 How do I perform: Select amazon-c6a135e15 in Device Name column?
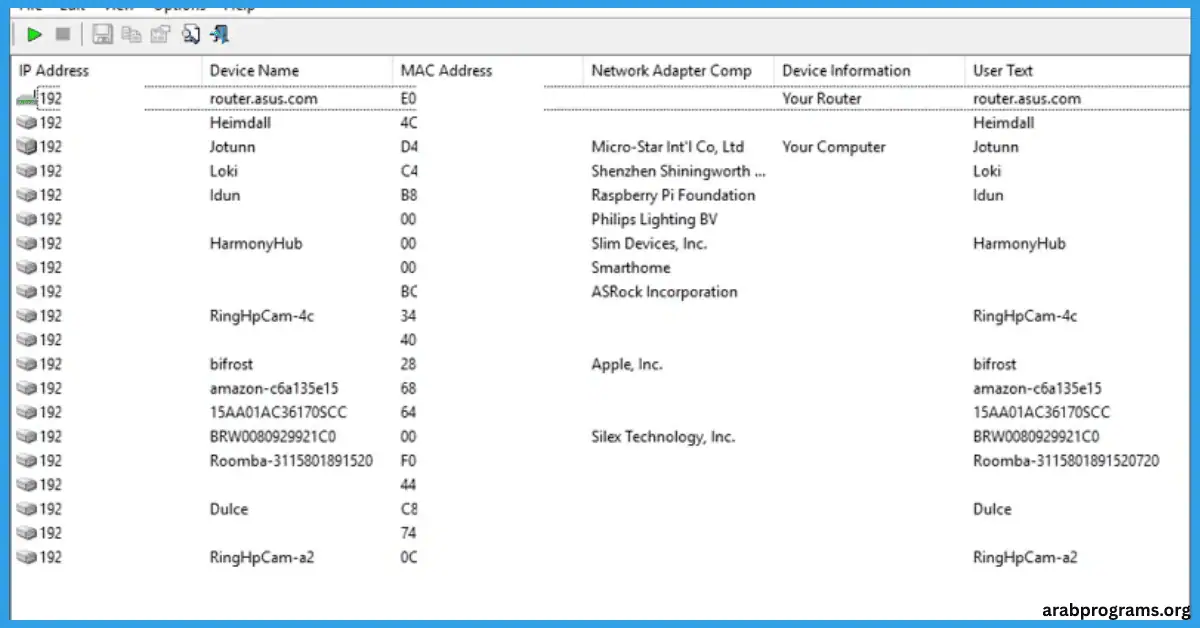pos(274,388)
